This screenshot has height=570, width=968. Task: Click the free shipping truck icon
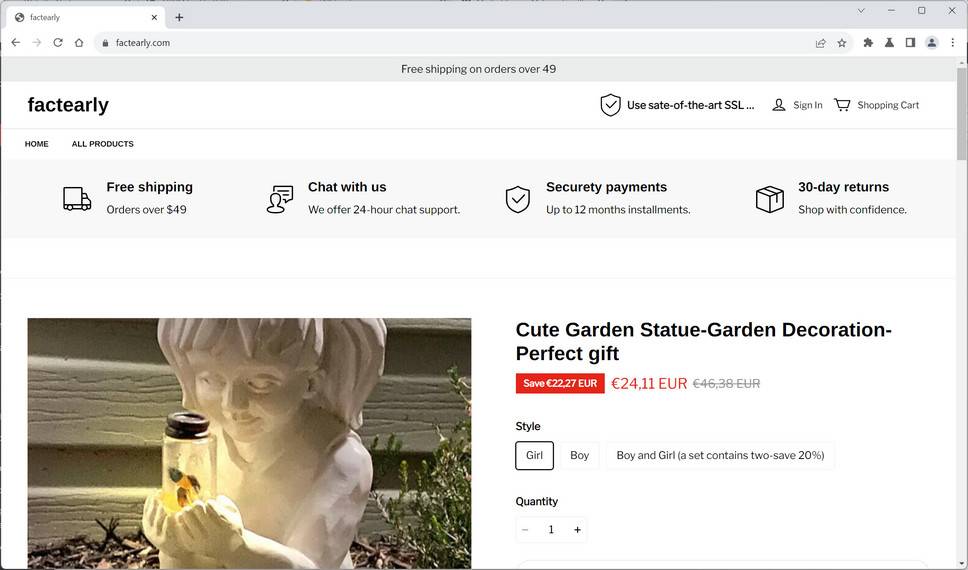coord(77,199)
